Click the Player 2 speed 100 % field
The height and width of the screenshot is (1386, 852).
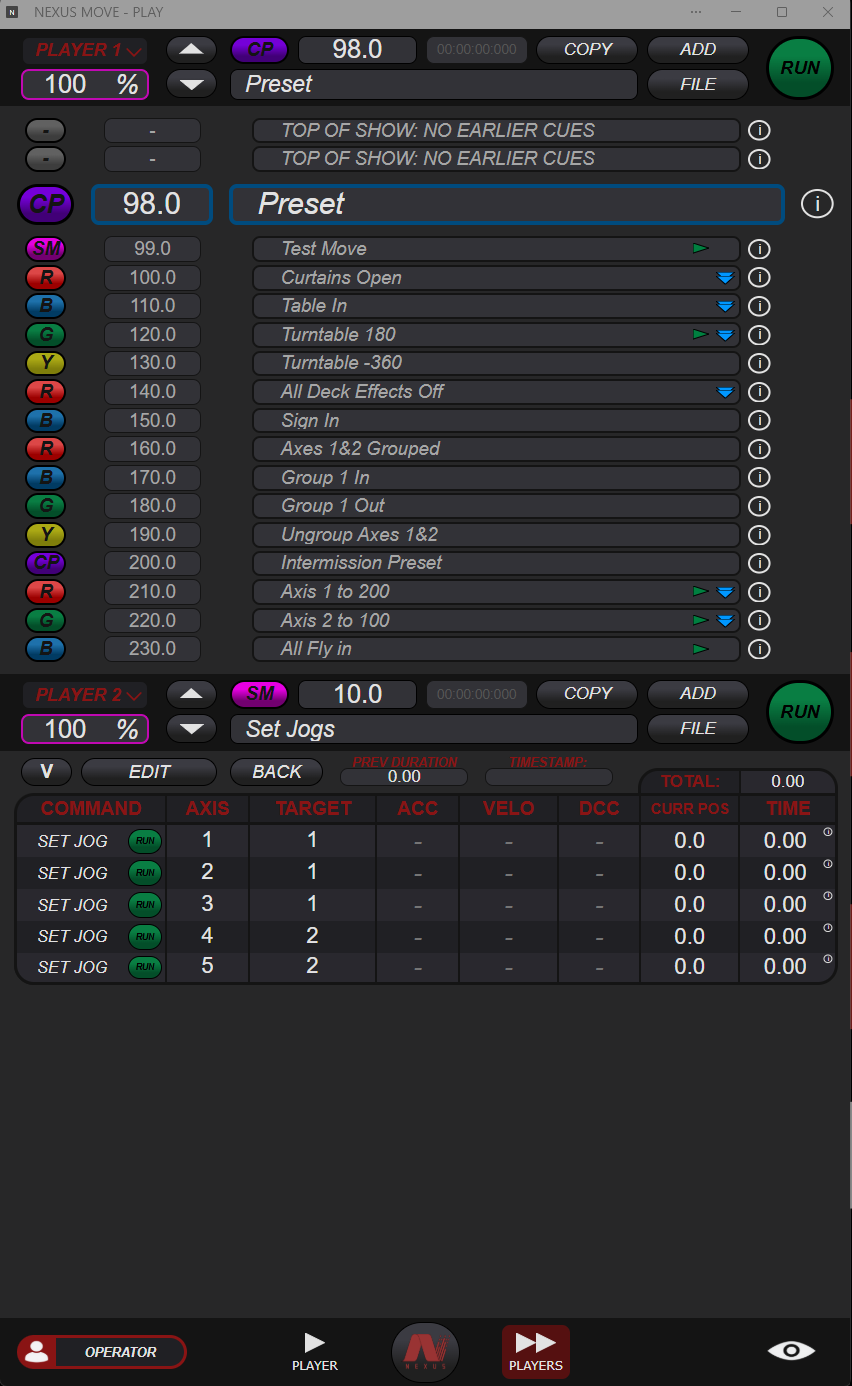pos(85,728)
